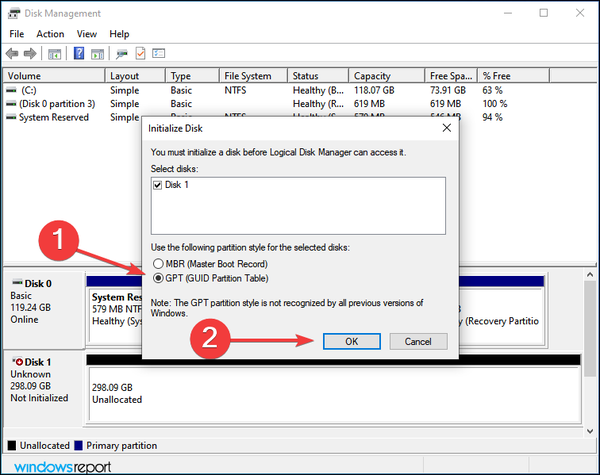Click the Disk 1 'Unknown' label
The width and height of the screenshot is (600, 475).
pos(30,374)
